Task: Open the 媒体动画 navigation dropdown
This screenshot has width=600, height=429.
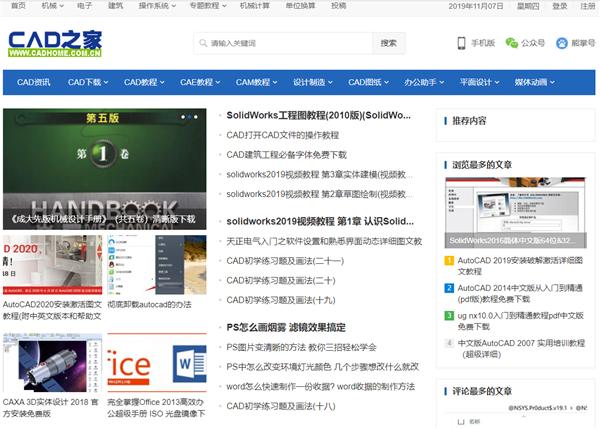Action: point(535,82)
